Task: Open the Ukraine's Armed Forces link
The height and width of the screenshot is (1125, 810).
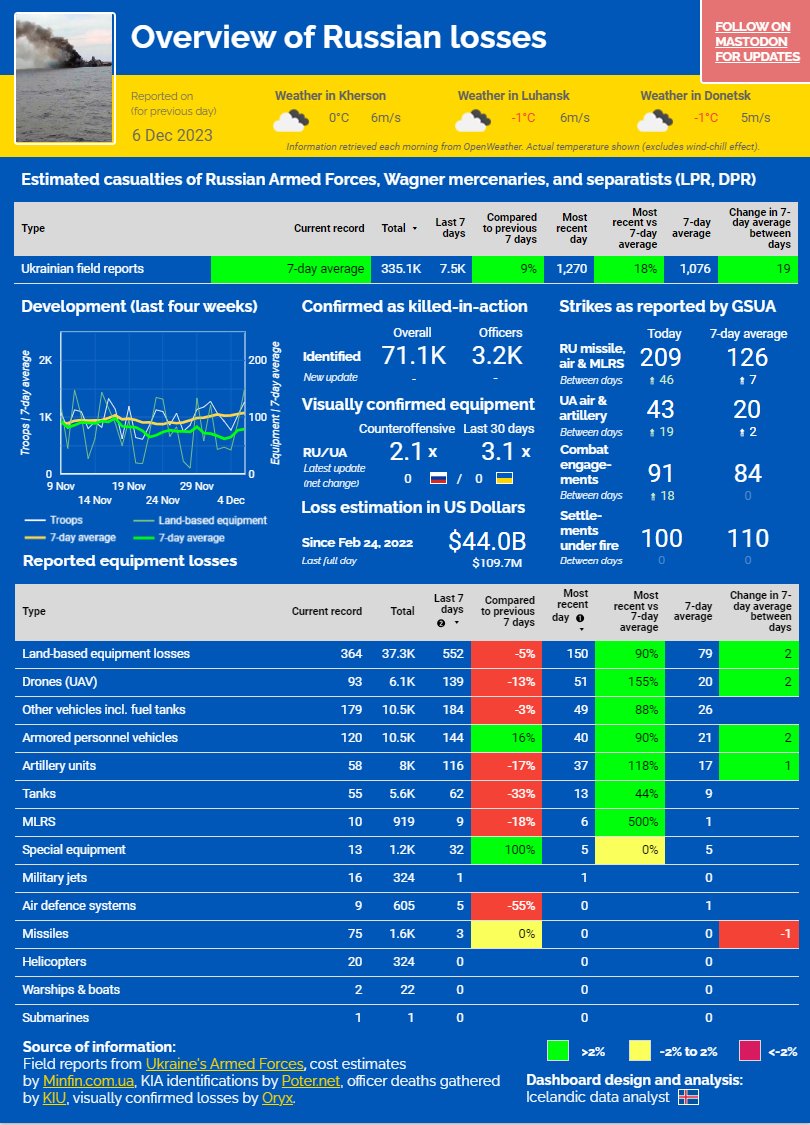Action: point(225,1064)
